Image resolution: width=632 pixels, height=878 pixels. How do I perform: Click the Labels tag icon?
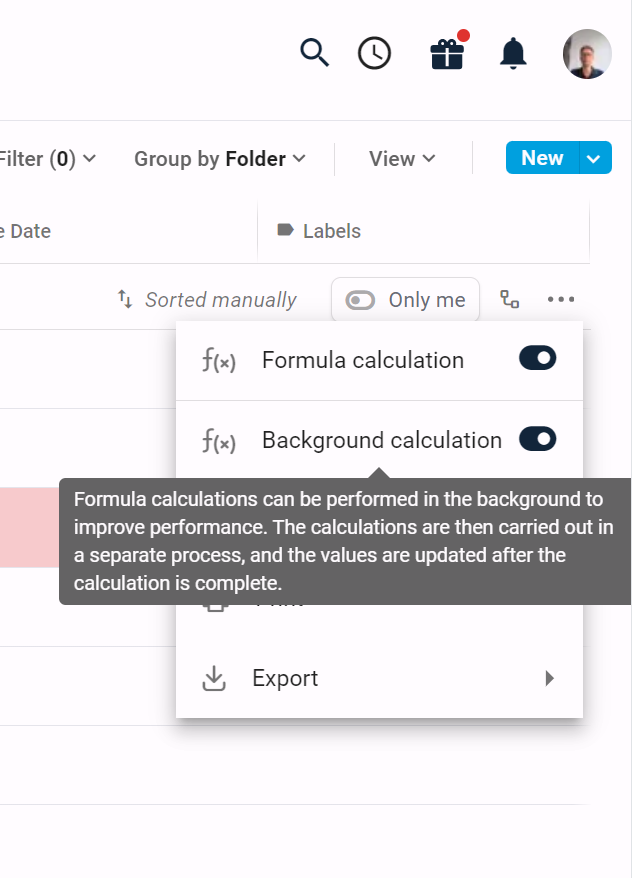point(285,230)
